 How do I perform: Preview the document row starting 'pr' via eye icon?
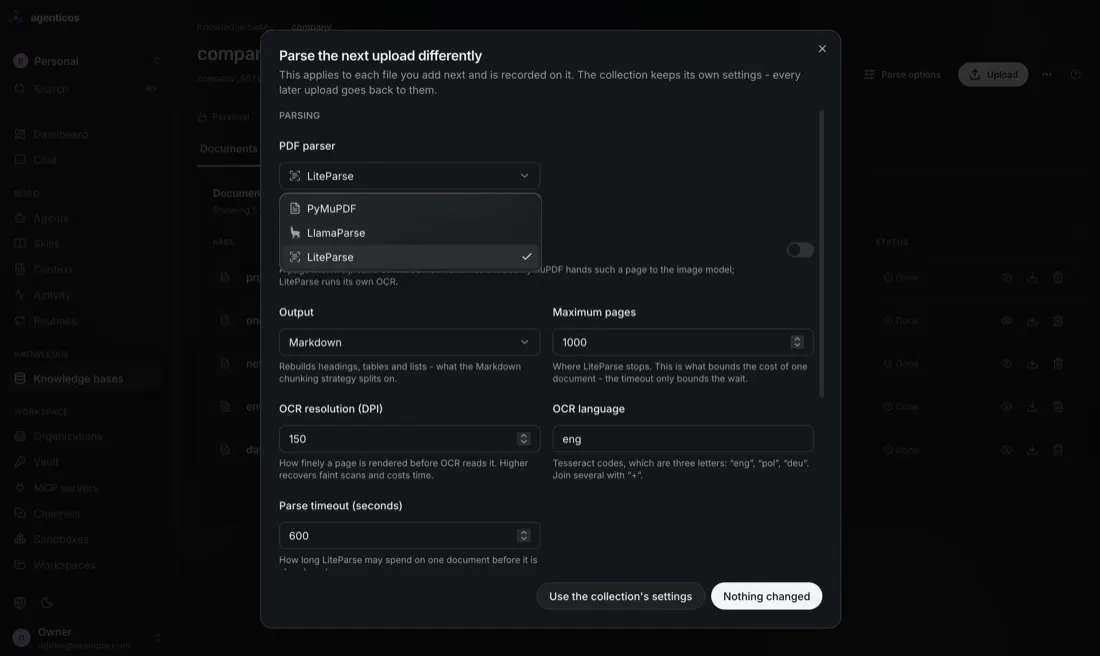1006,278
